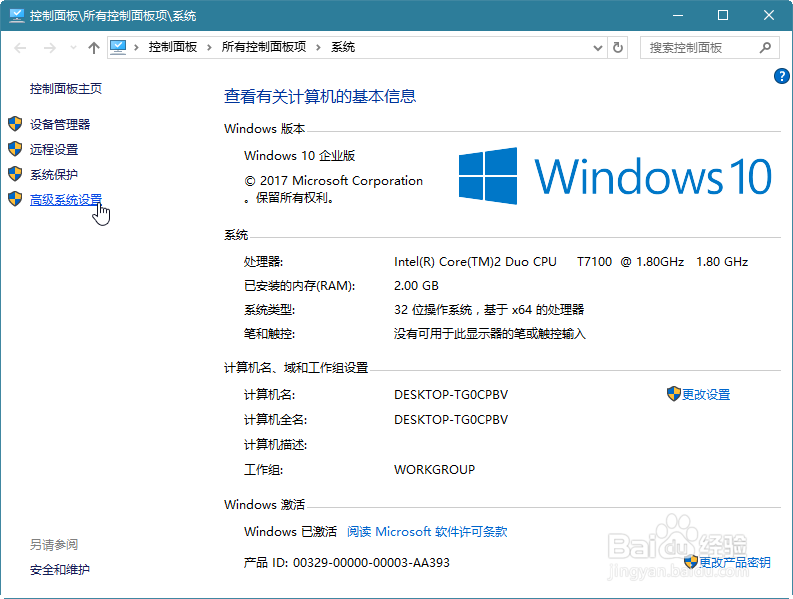Click shield icon beside 更改产品密钥
This screenshot has width=793, height=599.
point(691,562)
